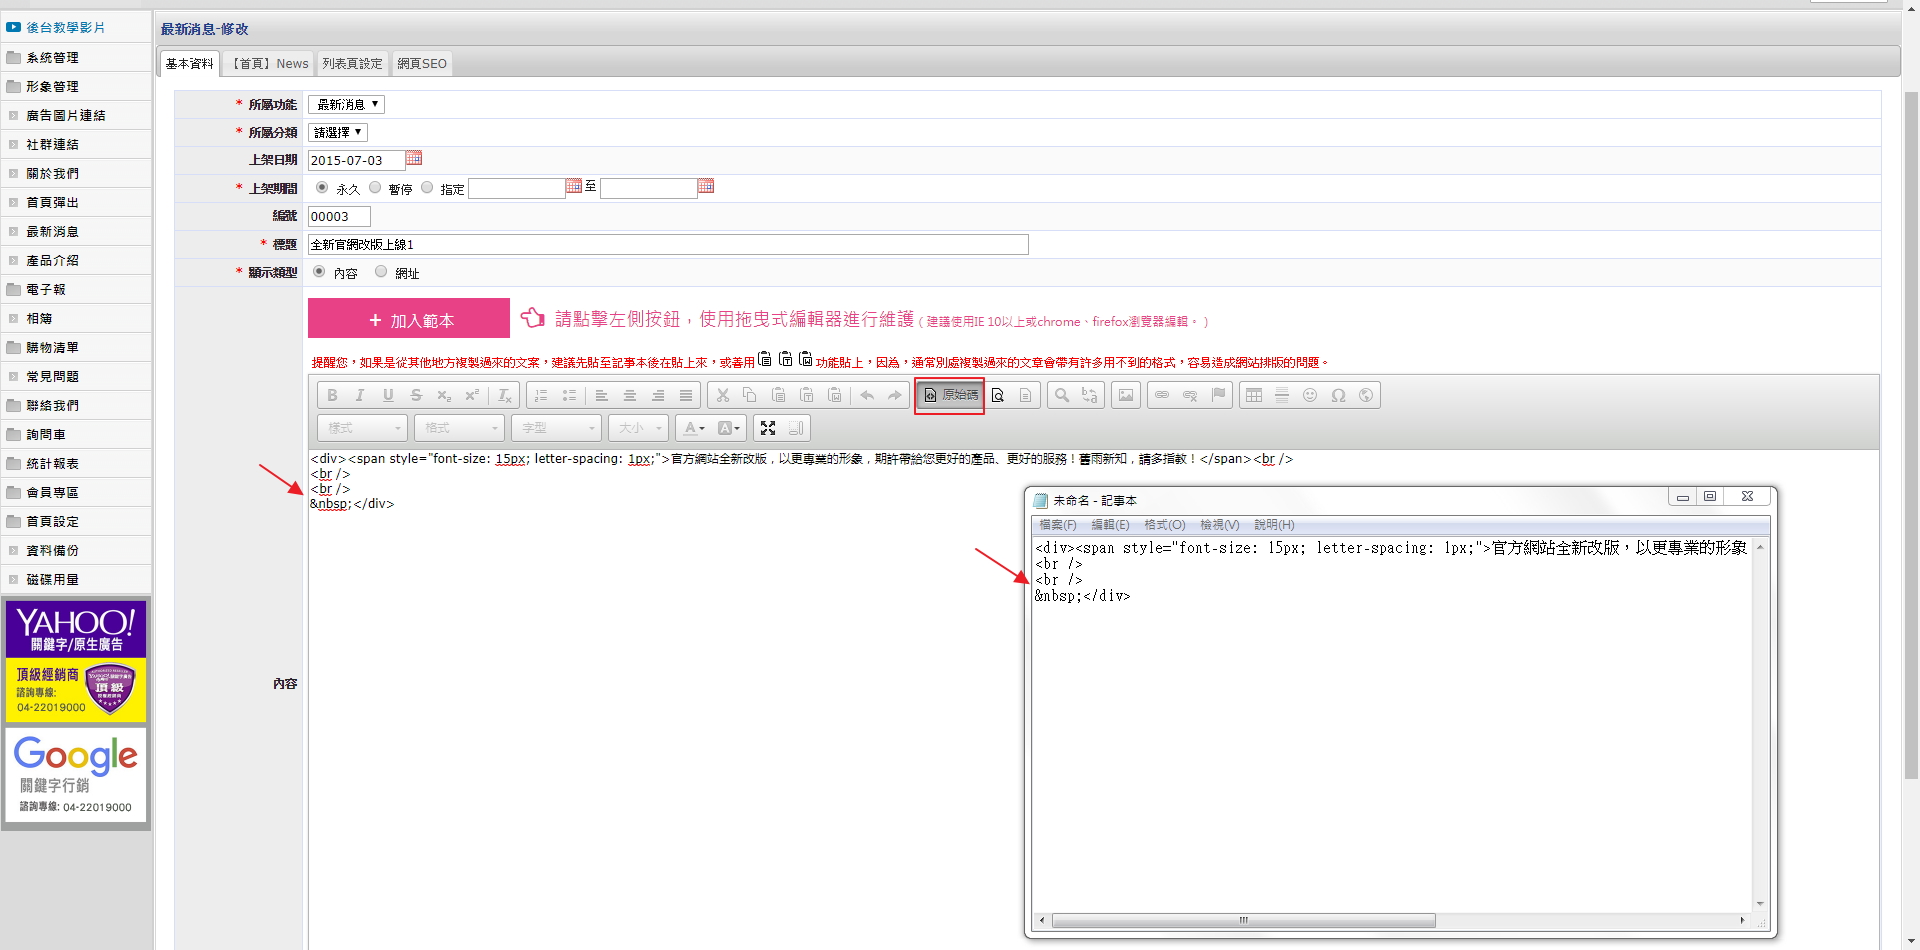Click the 加入範本 button

click(409, 319)
